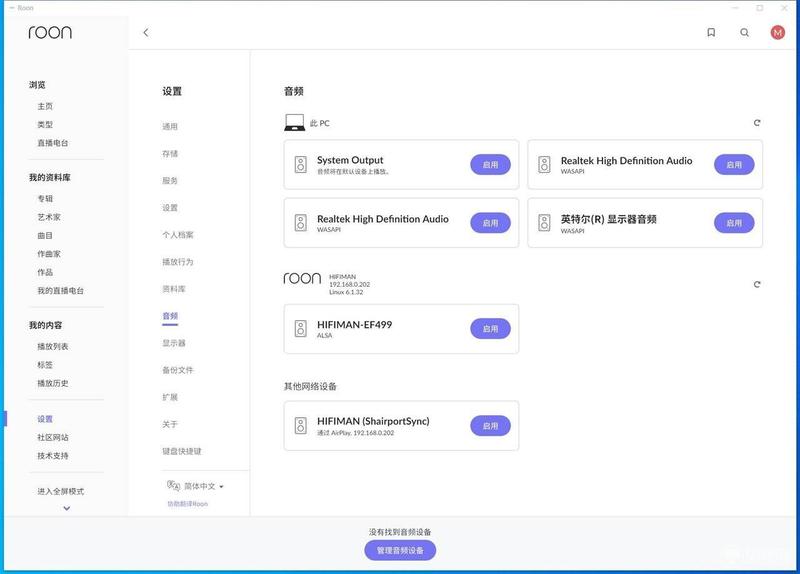Viewport: 800px width, 574px height.
Task: Click the 管理音频设备 button
Action: pos(400,551)
